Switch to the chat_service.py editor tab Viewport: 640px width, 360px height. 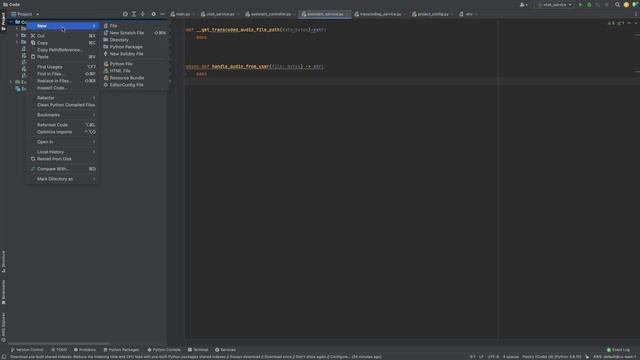pyautogui.click(x=220, y=14)
